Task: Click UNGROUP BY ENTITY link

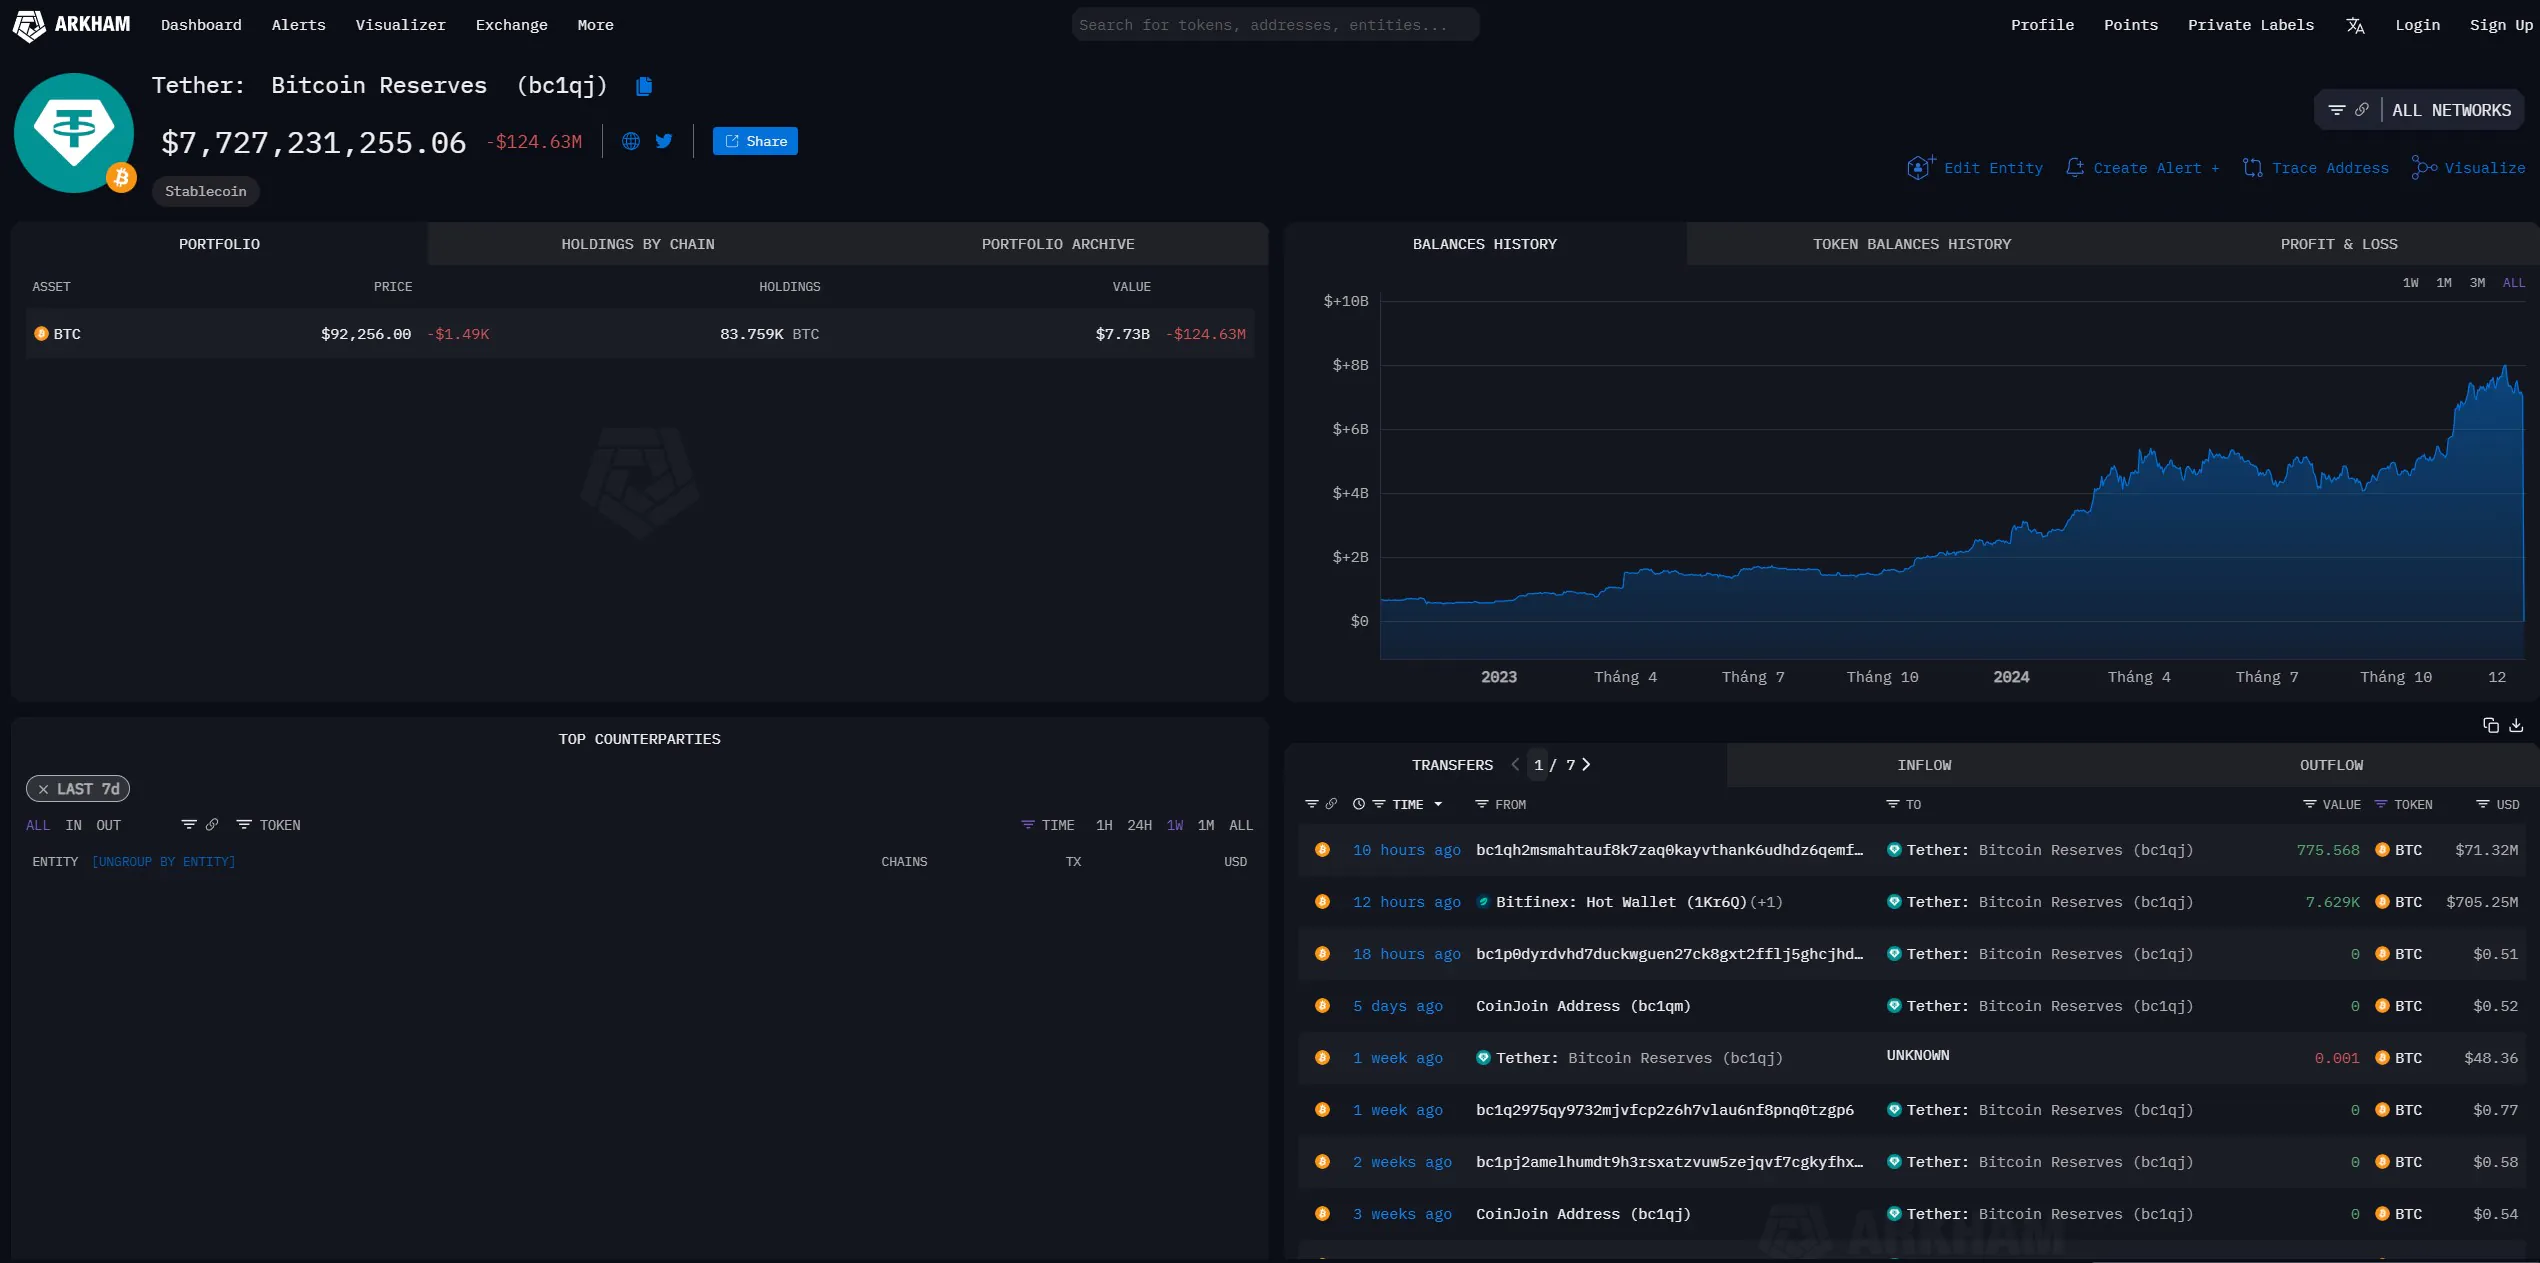Action: (163, 862)
